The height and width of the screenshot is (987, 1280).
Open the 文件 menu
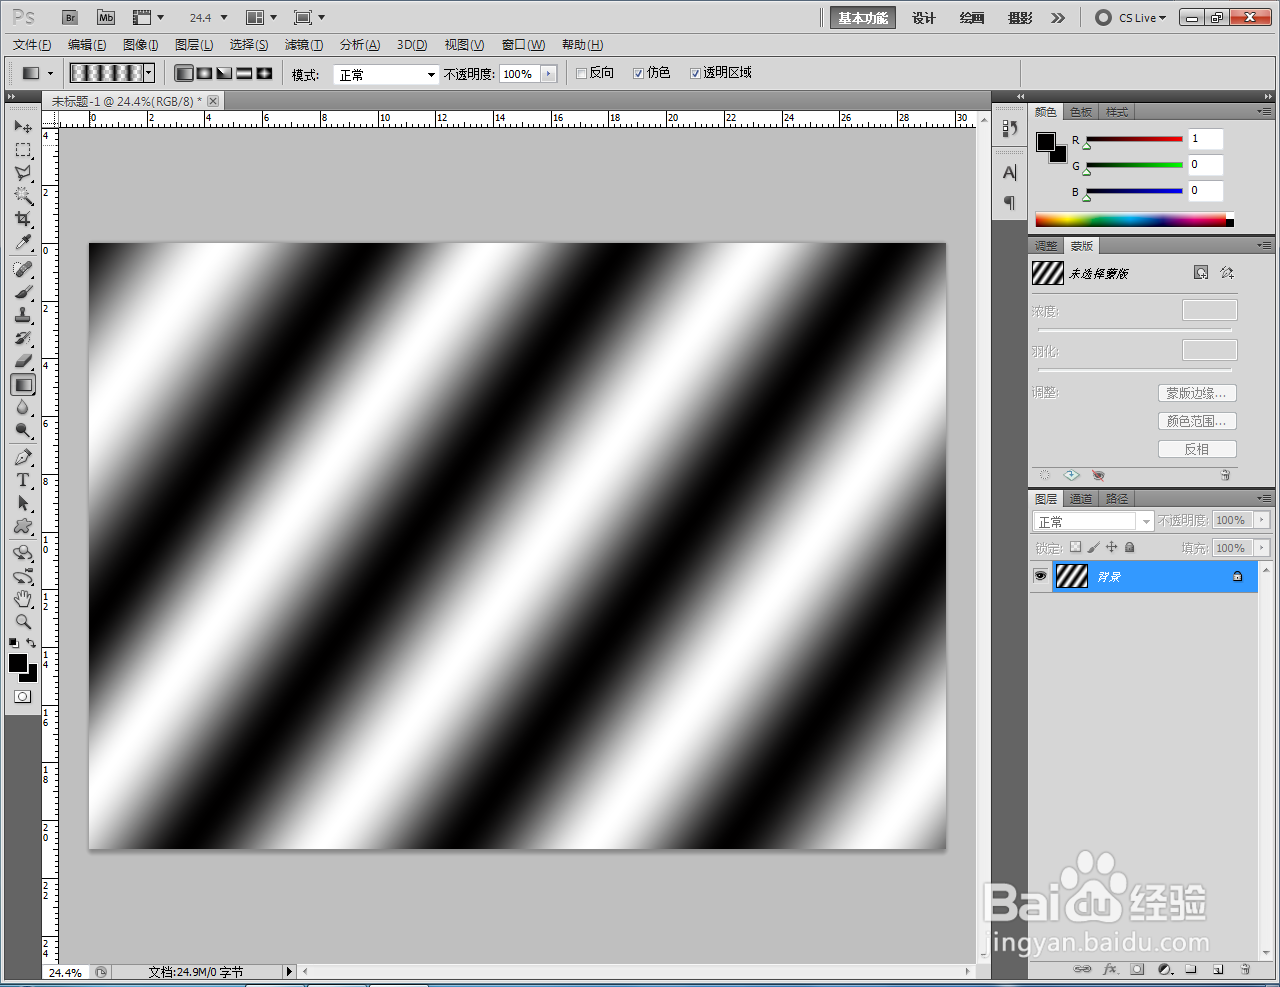point(32,45)
